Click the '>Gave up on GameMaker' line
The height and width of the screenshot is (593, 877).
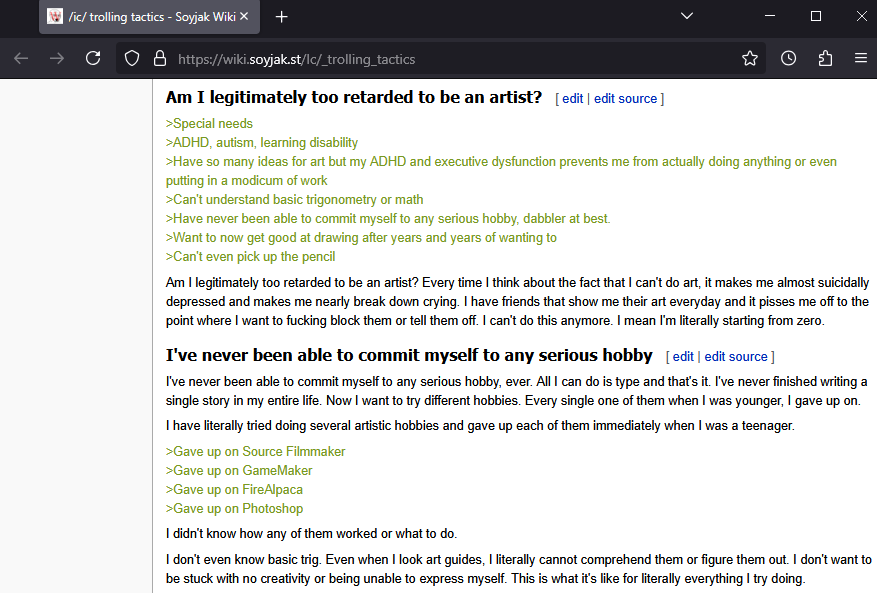pos(239,470)
